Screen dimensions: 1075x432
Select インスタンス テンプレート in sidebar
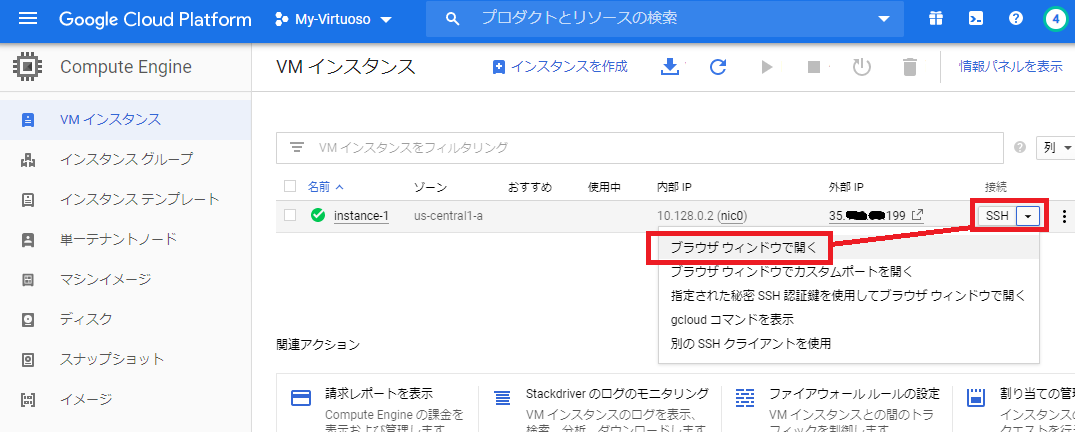(x=125, y=200)
